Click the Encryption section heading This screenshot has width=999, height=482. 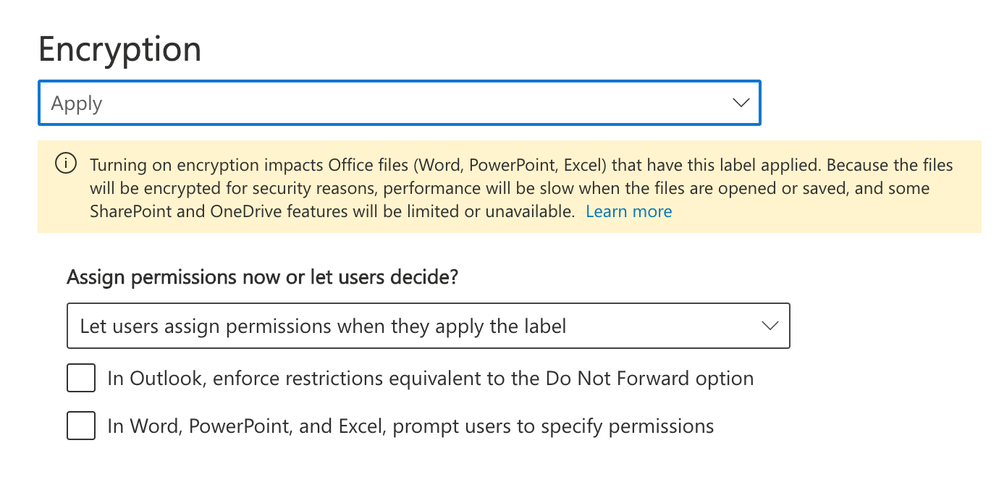tap(120, 49)
